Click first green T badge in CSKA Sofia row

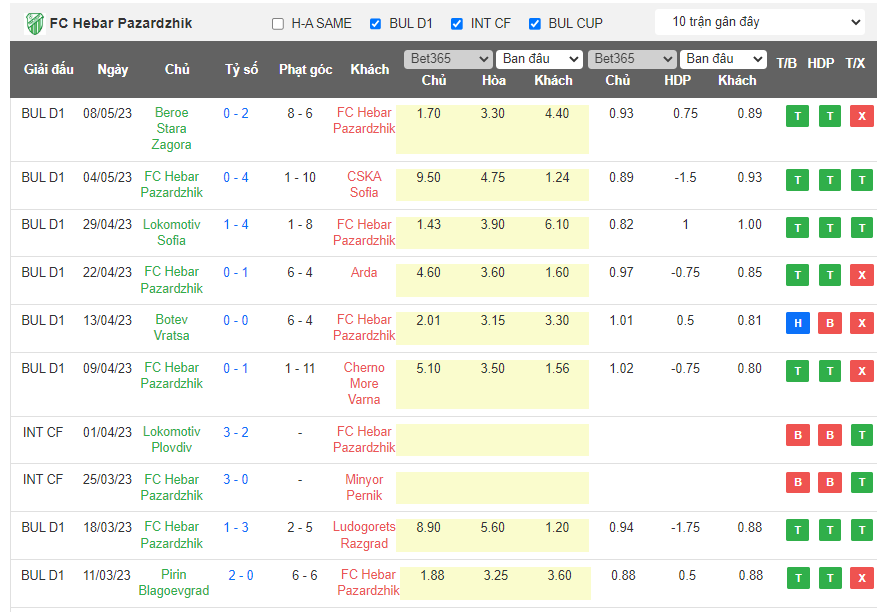(797, 180)
